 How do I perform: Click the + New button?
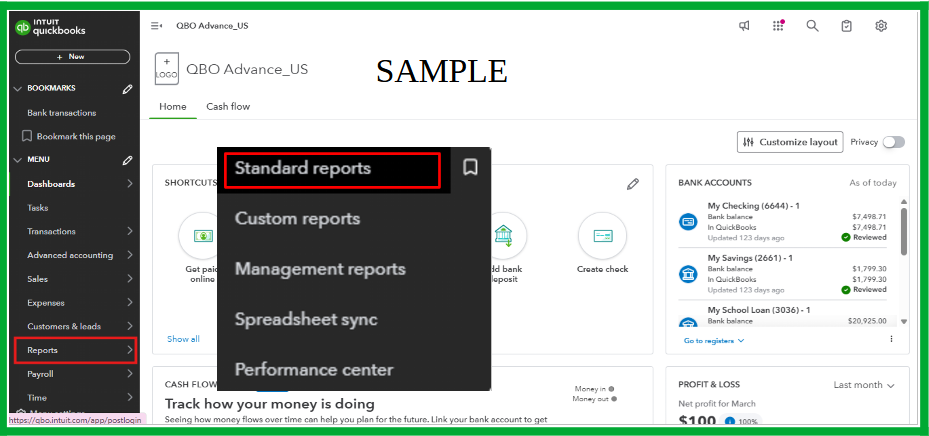72,57
